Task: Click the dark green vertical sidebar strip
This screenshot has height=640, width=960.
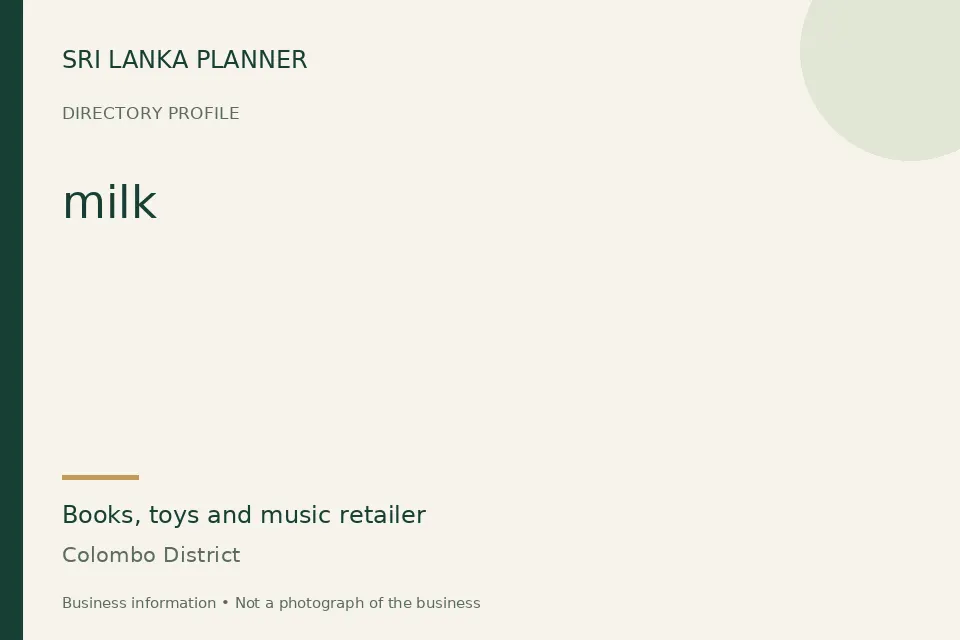Action: pyautogui.click(x=11, y=320)
